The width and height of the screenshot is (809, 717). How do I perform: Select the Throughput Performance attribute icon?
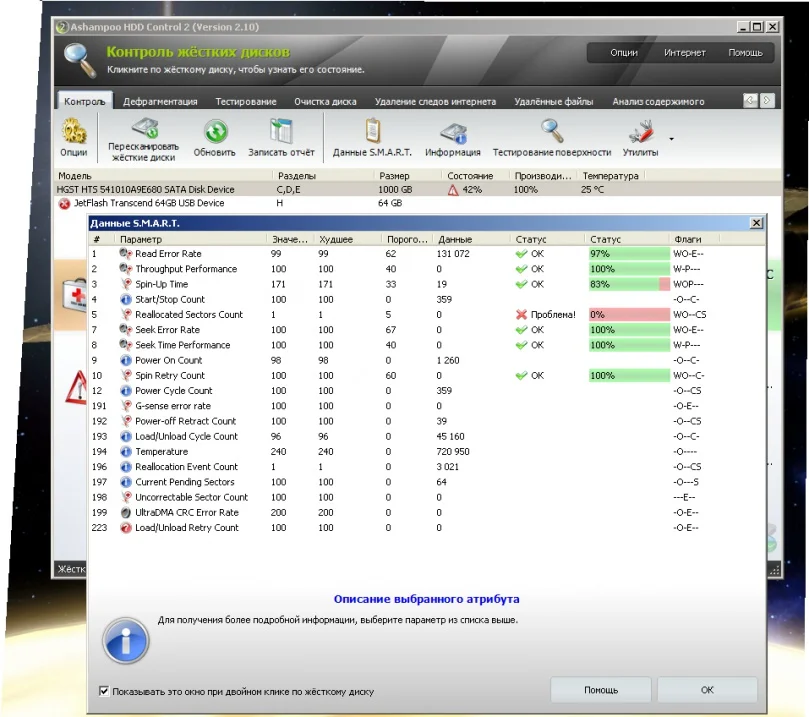(125, 269)
